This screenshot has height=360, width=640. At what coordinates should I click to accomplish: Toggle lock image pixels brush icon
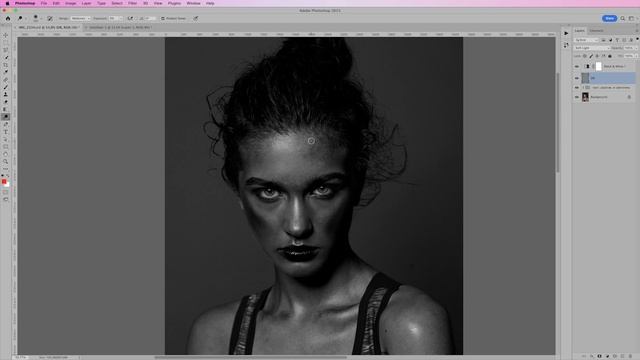click(x=591, y=56)
